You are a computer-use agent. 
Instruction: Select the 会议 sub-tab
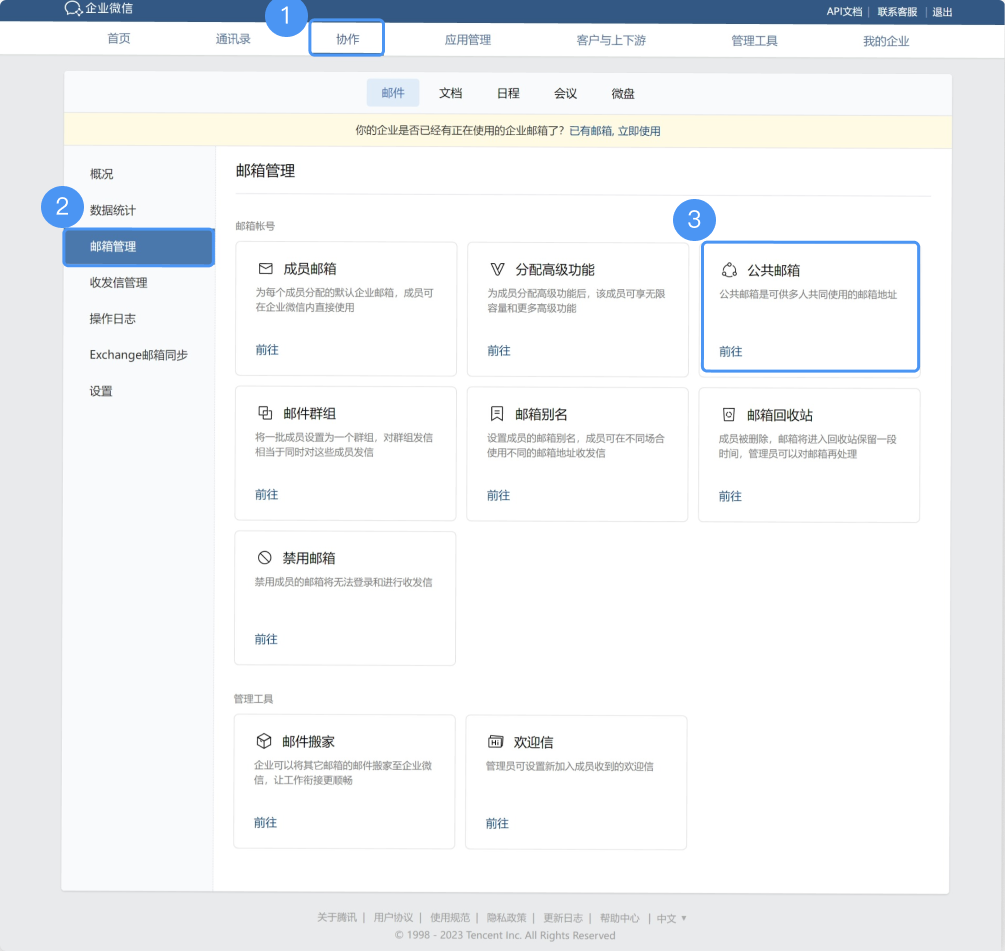coord(565,94)
